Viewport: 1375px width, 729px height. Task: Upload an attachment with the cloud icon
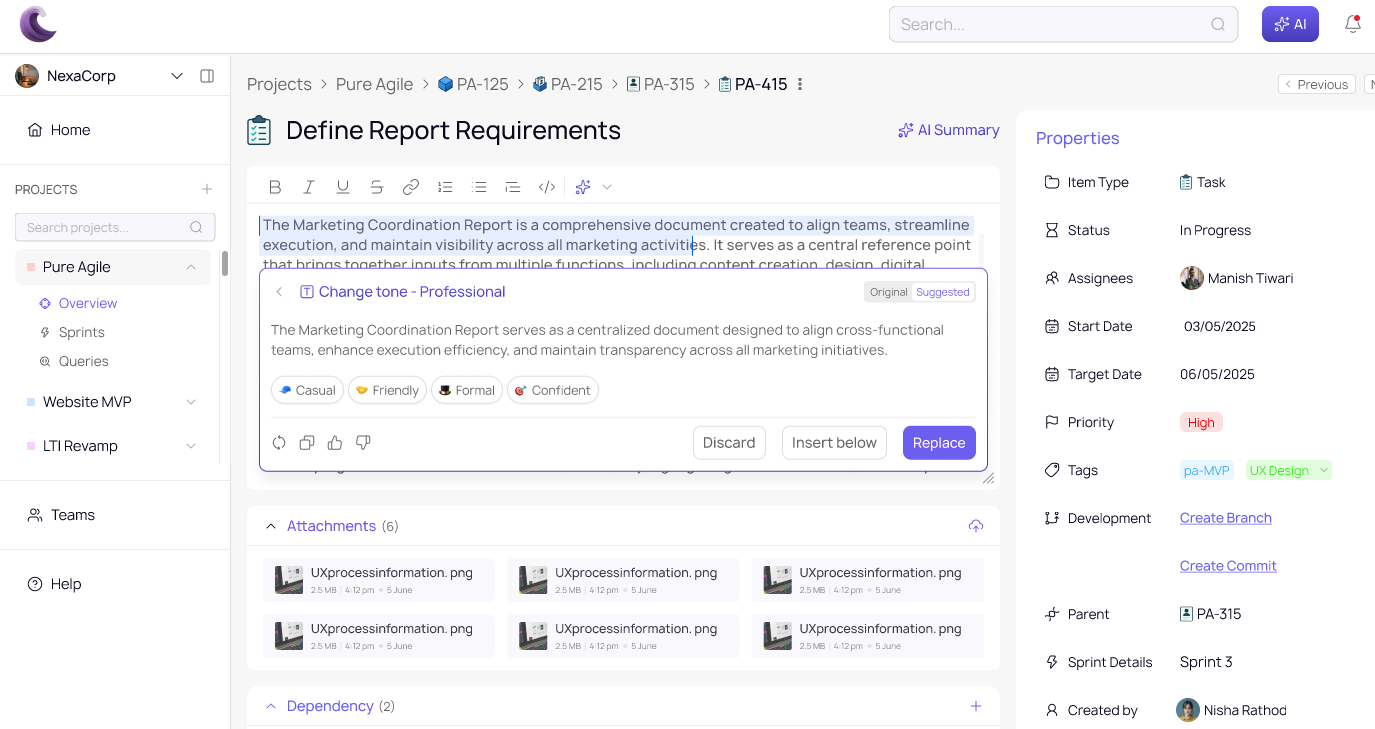click(976, 526)
